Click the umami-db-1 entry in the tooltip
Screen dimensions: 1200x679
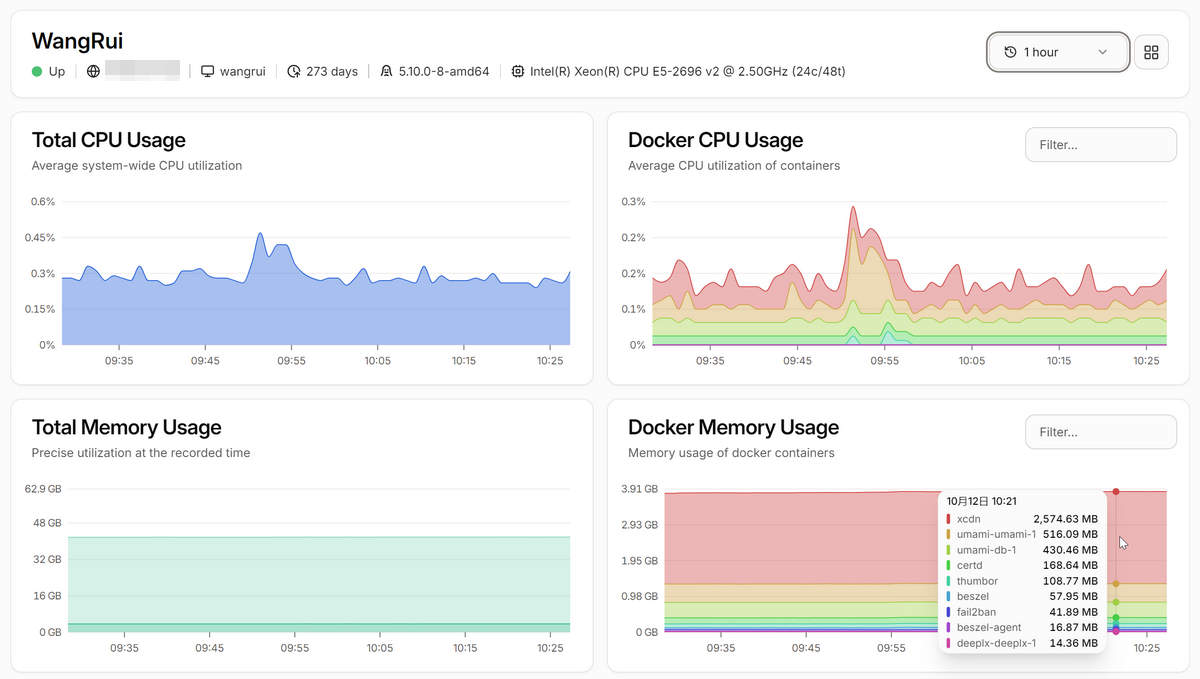[x=986, y=550]
